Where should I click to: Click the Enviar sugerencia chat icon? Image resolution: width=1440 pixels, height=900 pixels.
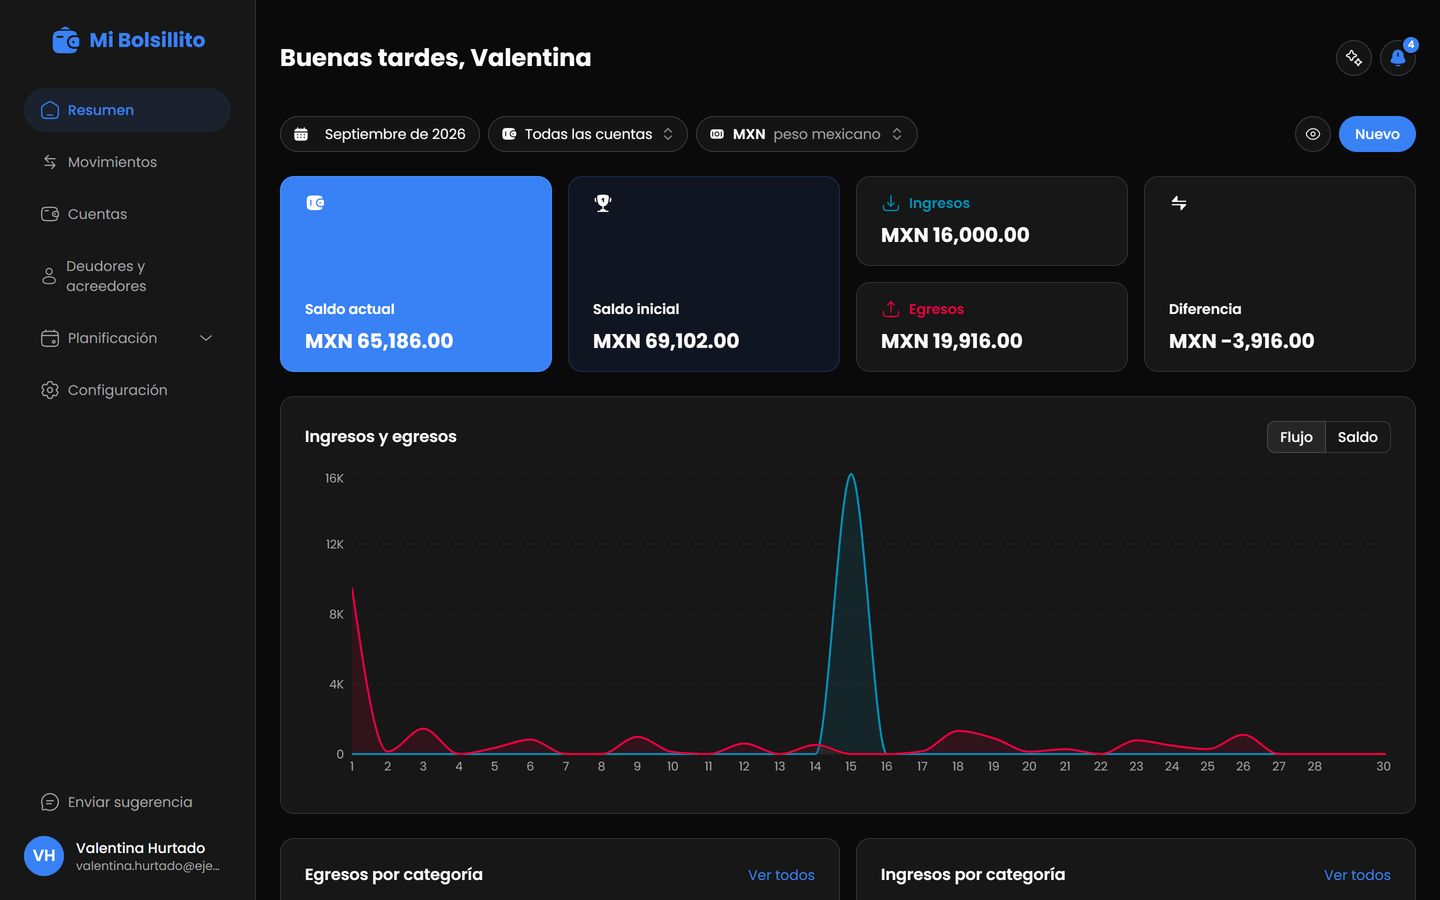pyautogui.click(x=49, y=802)
